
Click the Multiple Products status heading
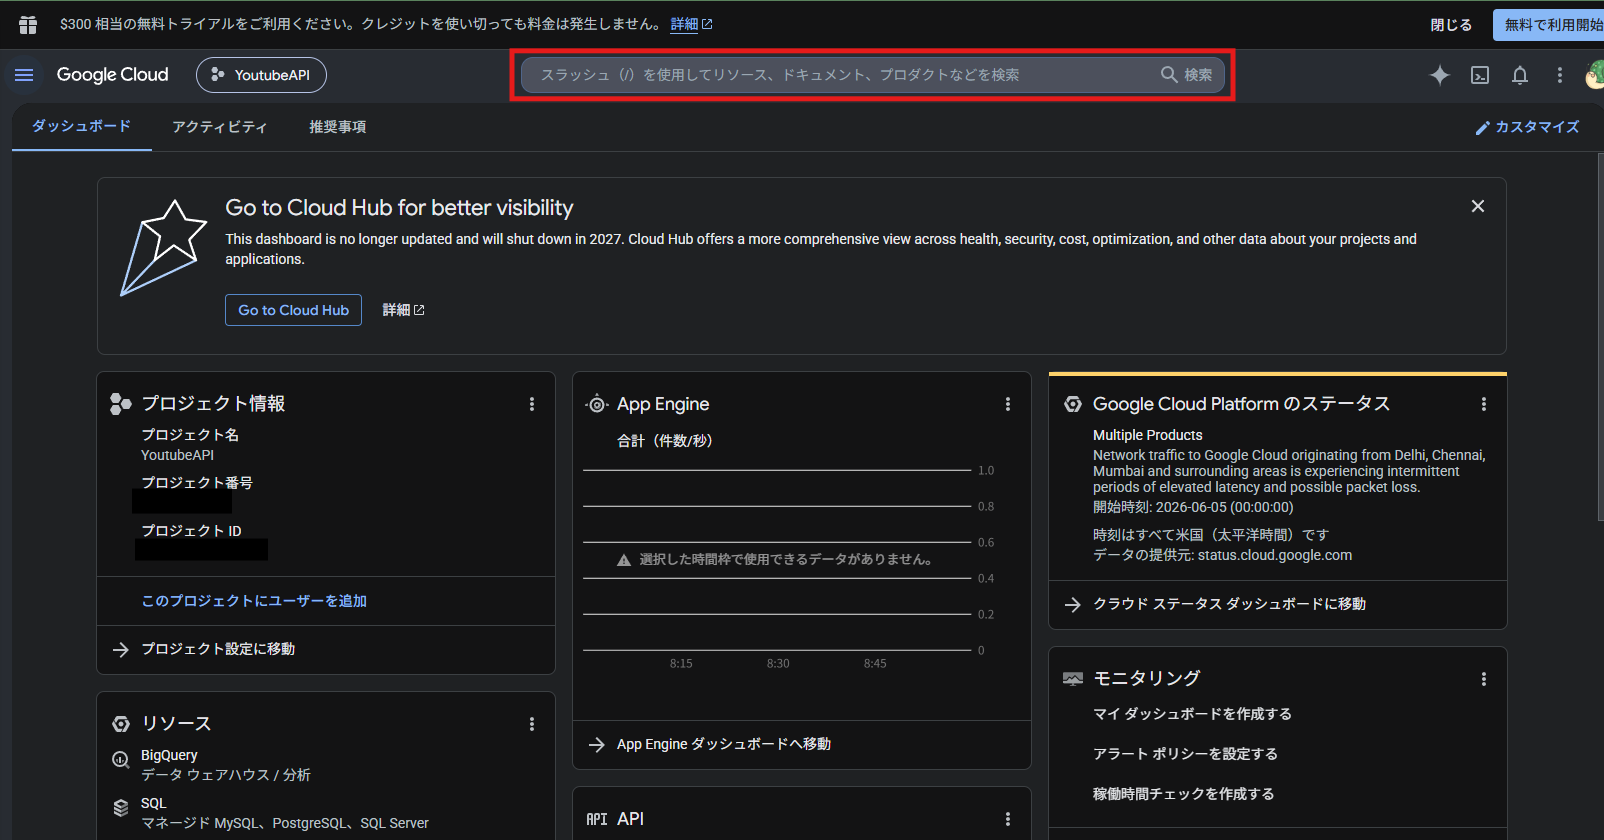click(x=1147, y=435)
